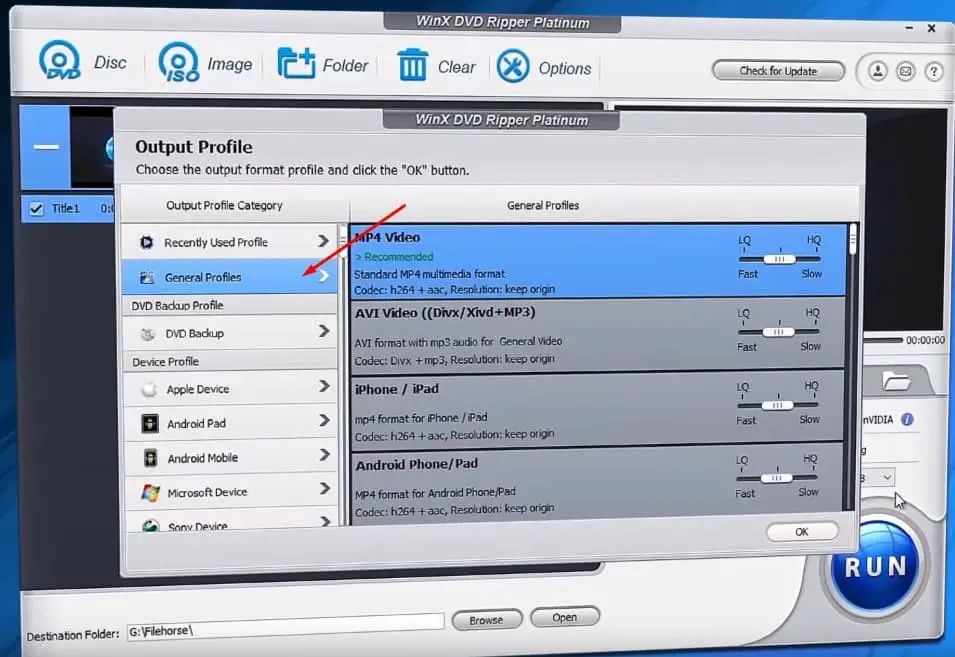The width and height of the screenshot is (955, 657).
Task: Expand Android Mobile arrow
Action: point(325,455)
